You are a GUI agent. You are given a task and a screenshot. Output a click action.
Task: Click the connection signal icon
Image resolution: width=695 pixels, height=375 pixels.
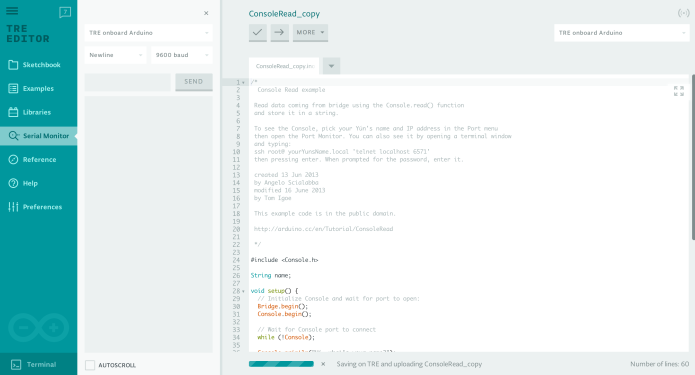(x=683, y=13)
